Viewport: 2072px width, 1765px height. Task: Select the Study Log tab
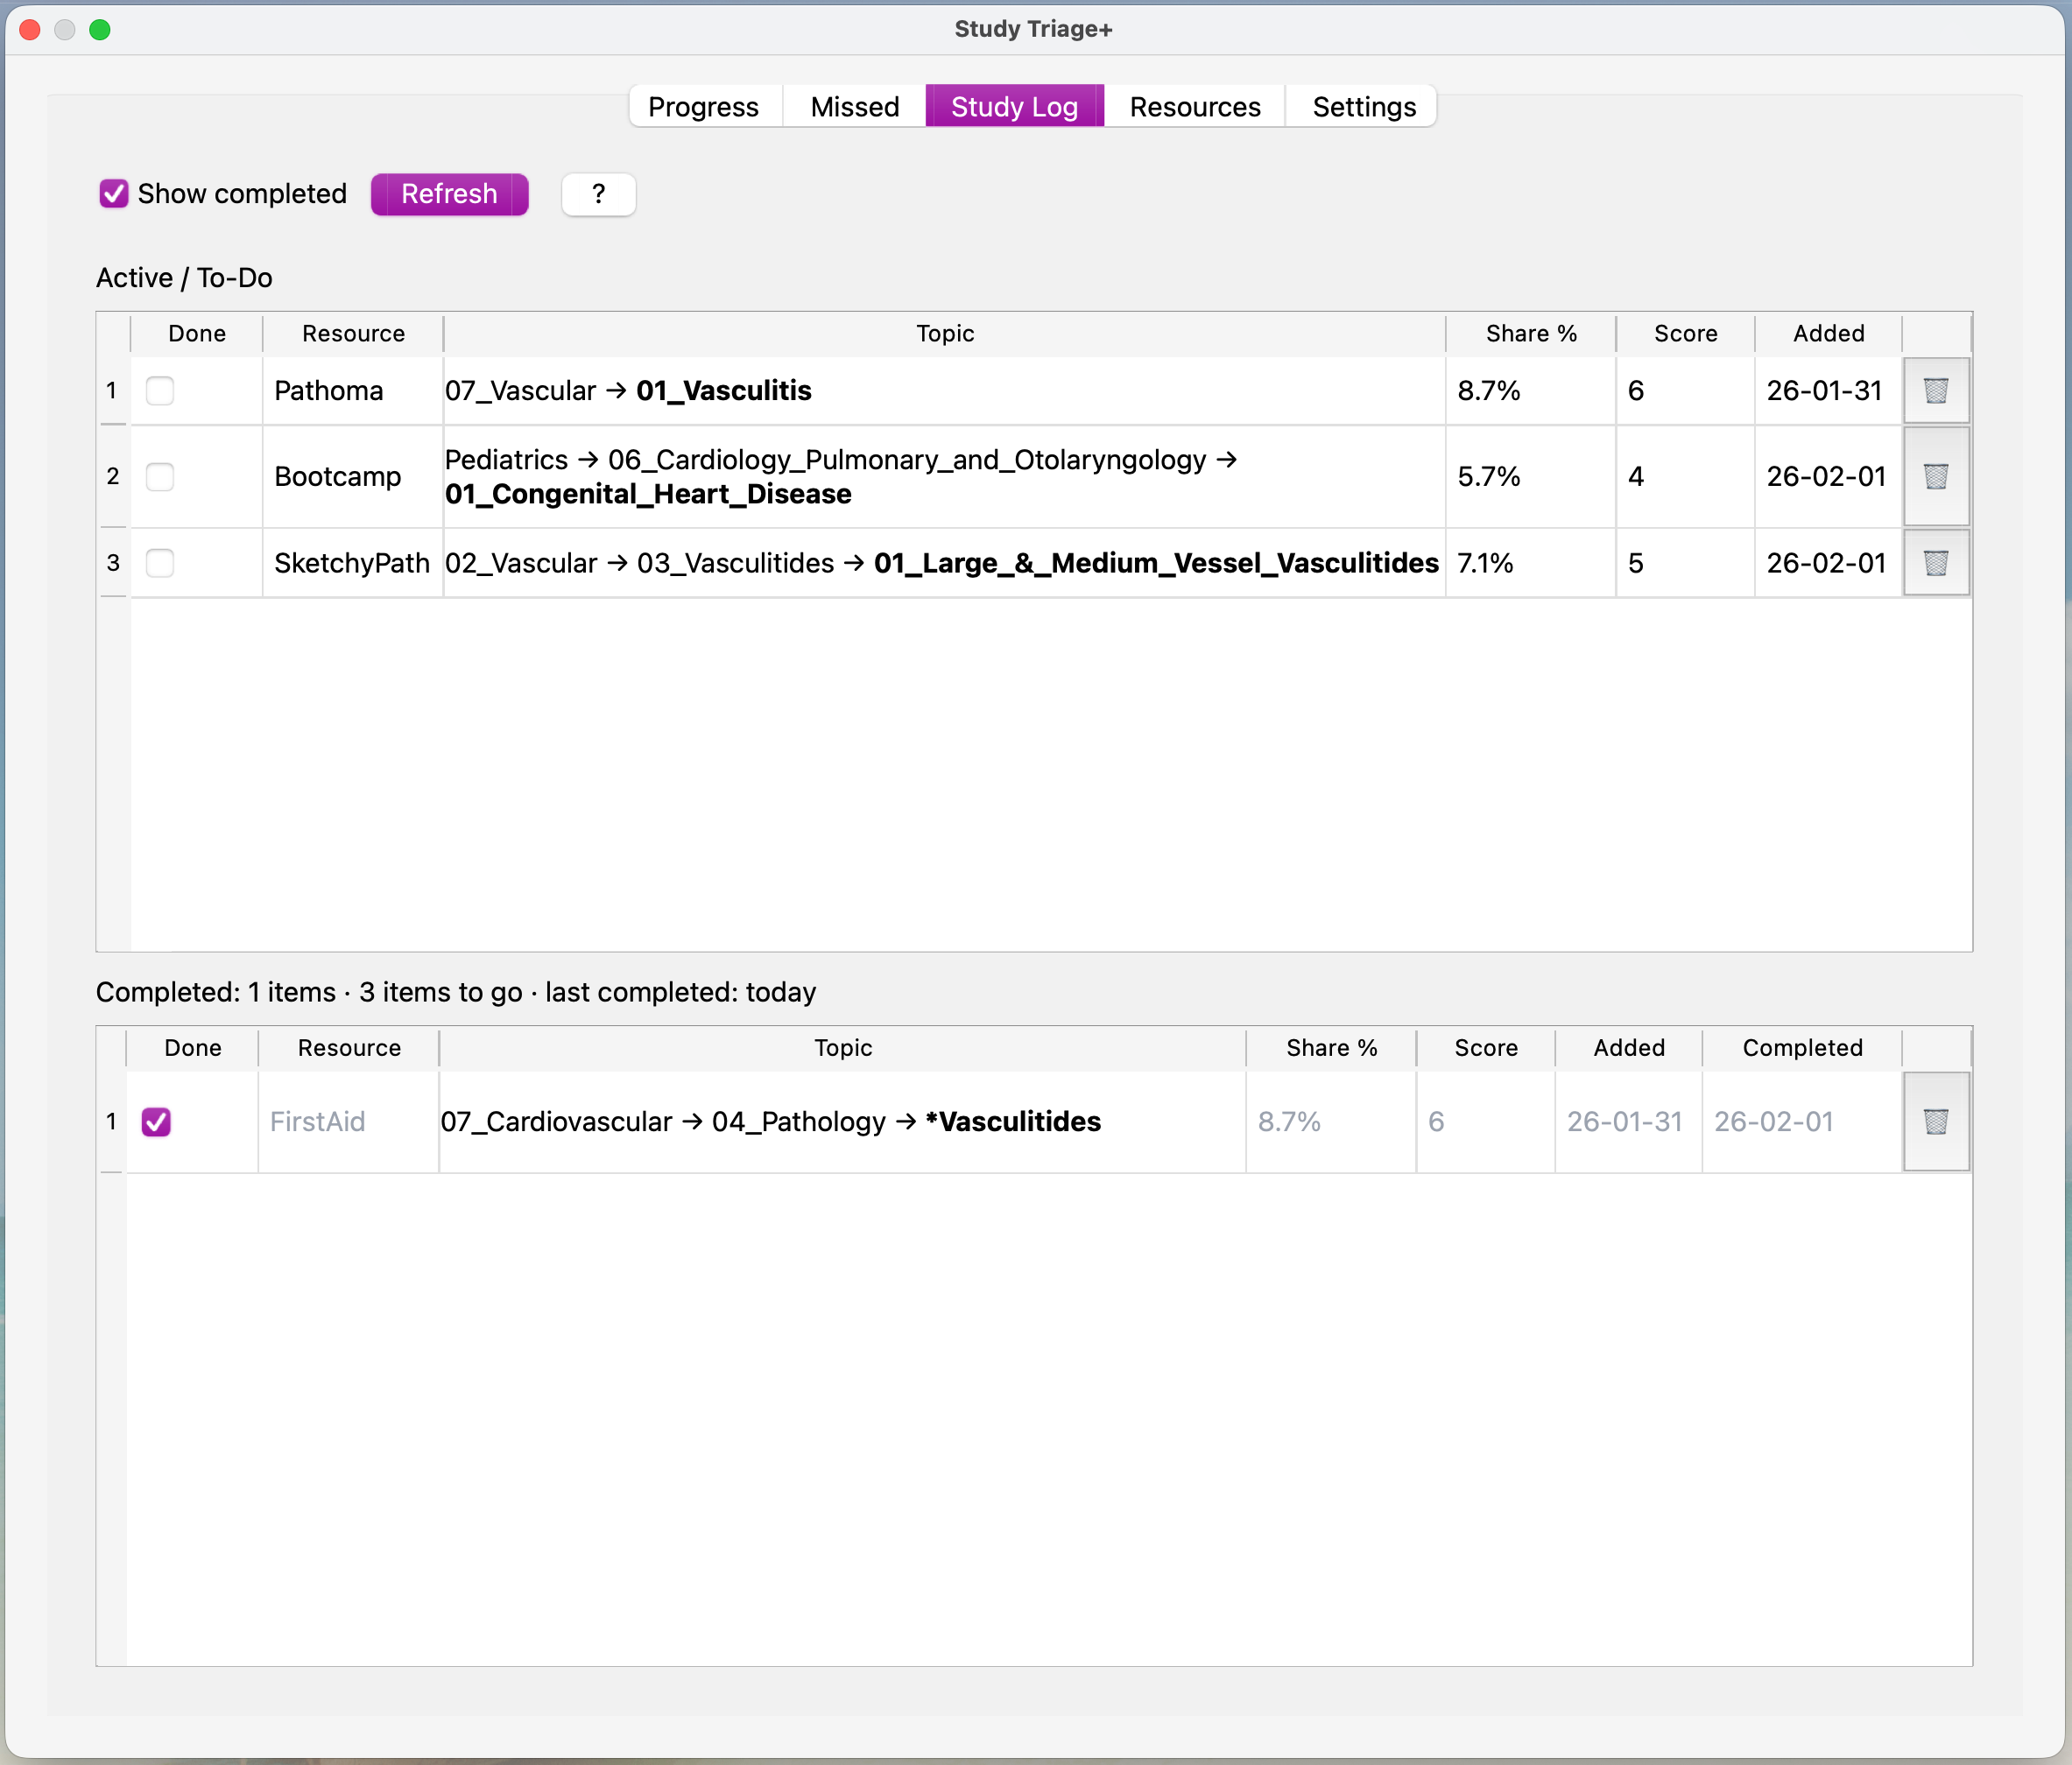click(1014, 106)
